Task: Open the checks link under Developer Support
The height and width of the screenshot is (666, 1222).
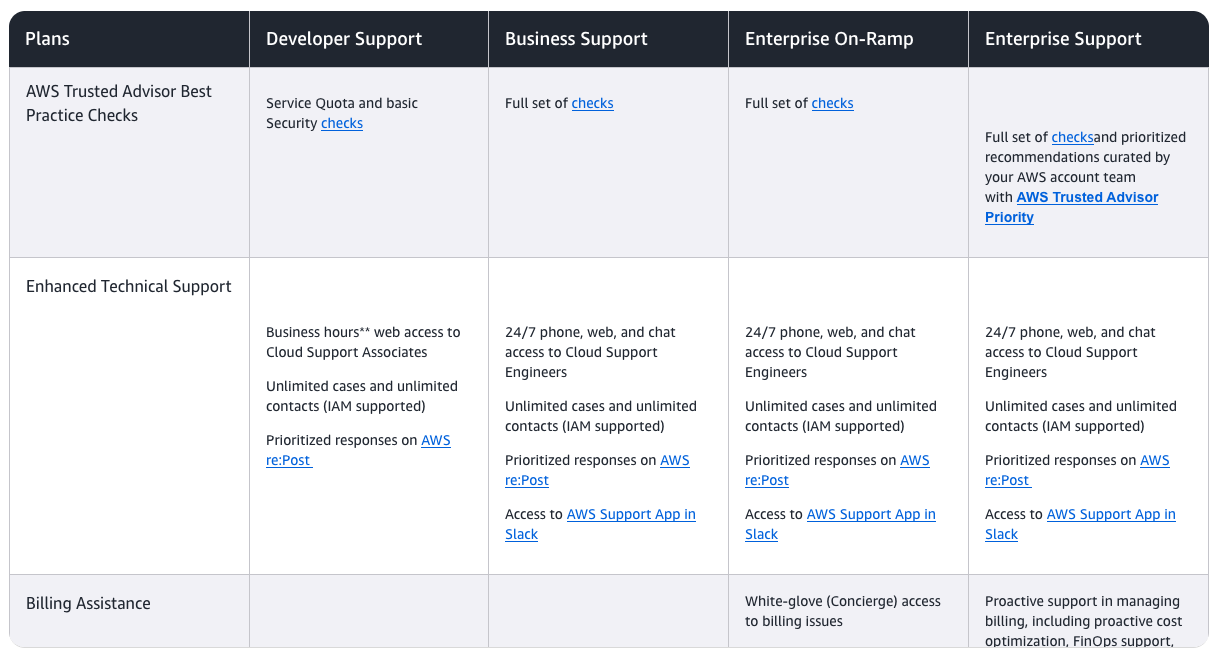Action: point(341,124)
